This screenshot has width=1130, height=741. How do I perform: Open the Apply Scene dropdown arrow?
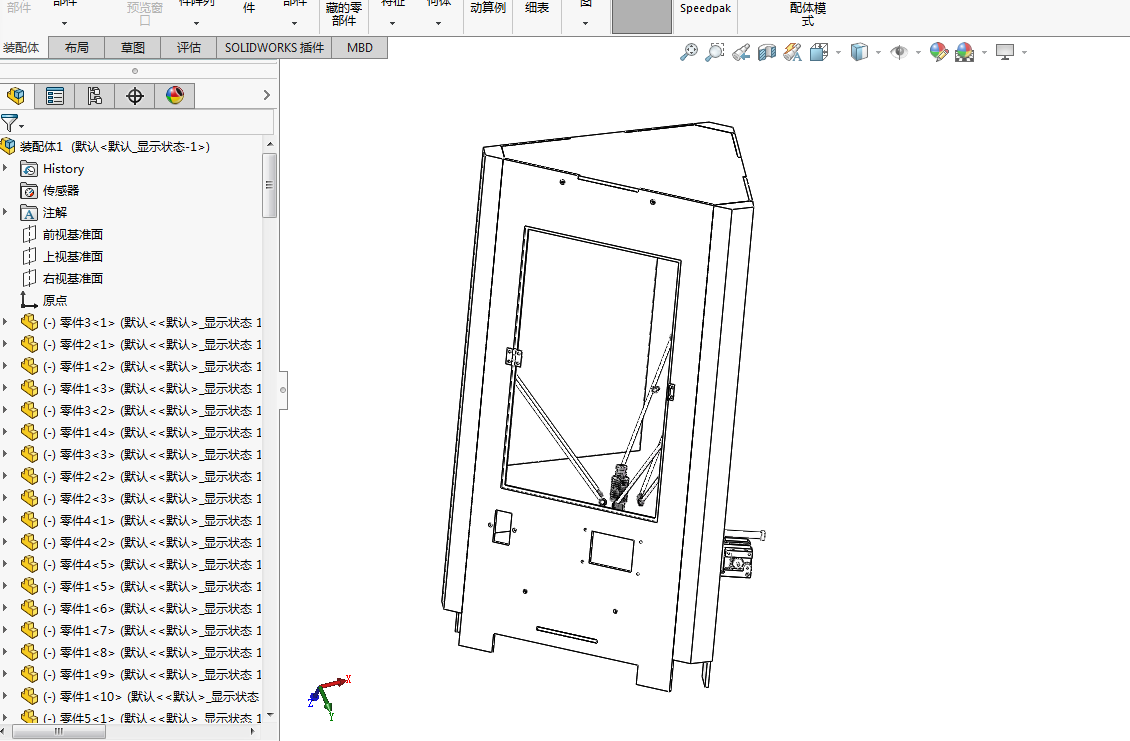(x=984, y=53)
